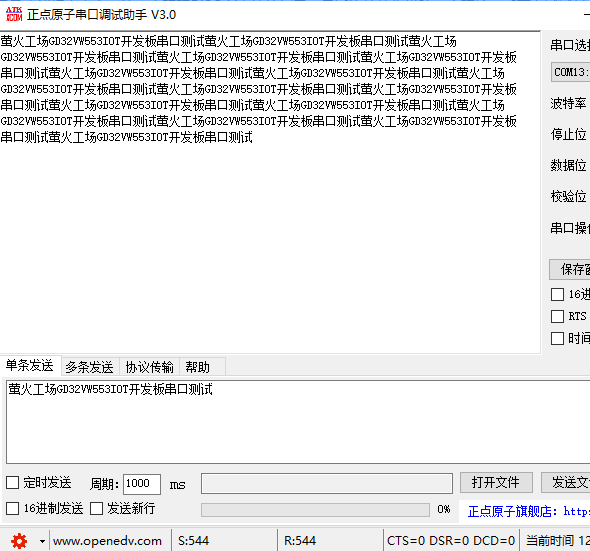Click the S:544 sent counter
Viewport: 590px width, 551px height.
pos(193,541)
